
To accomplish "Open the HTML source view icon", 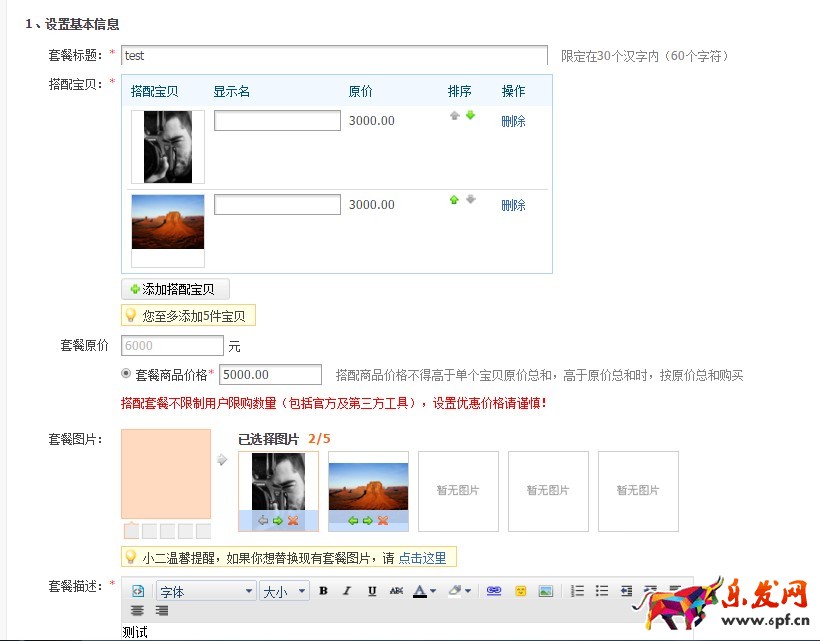I will pos(139,590).
